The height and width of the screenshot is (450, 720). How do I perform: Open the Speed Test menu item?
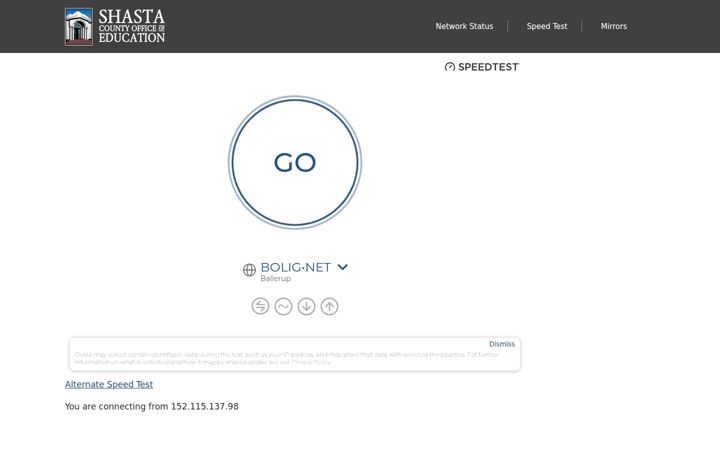click(547, 26)
